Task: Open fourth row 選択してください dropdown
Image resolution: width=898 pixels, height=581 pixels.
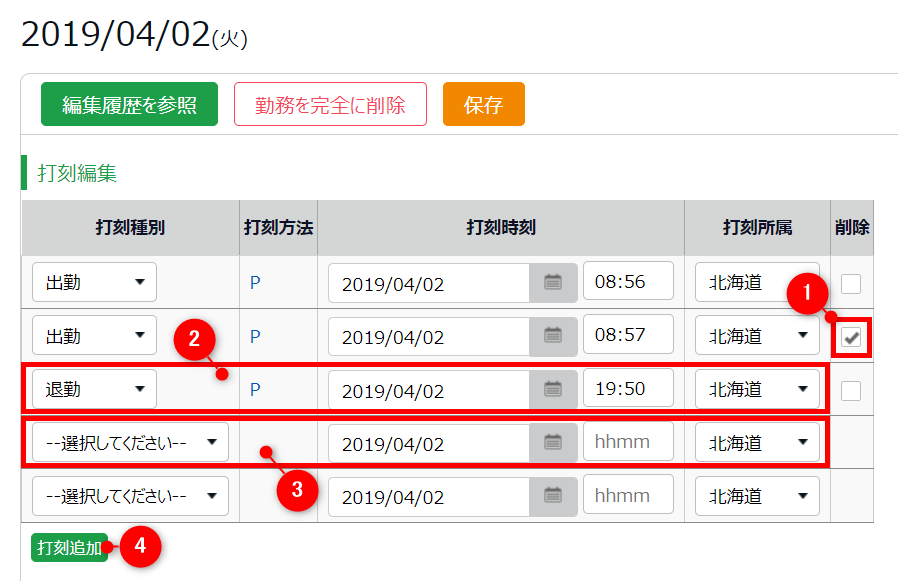Action: [x=130, y=442]
